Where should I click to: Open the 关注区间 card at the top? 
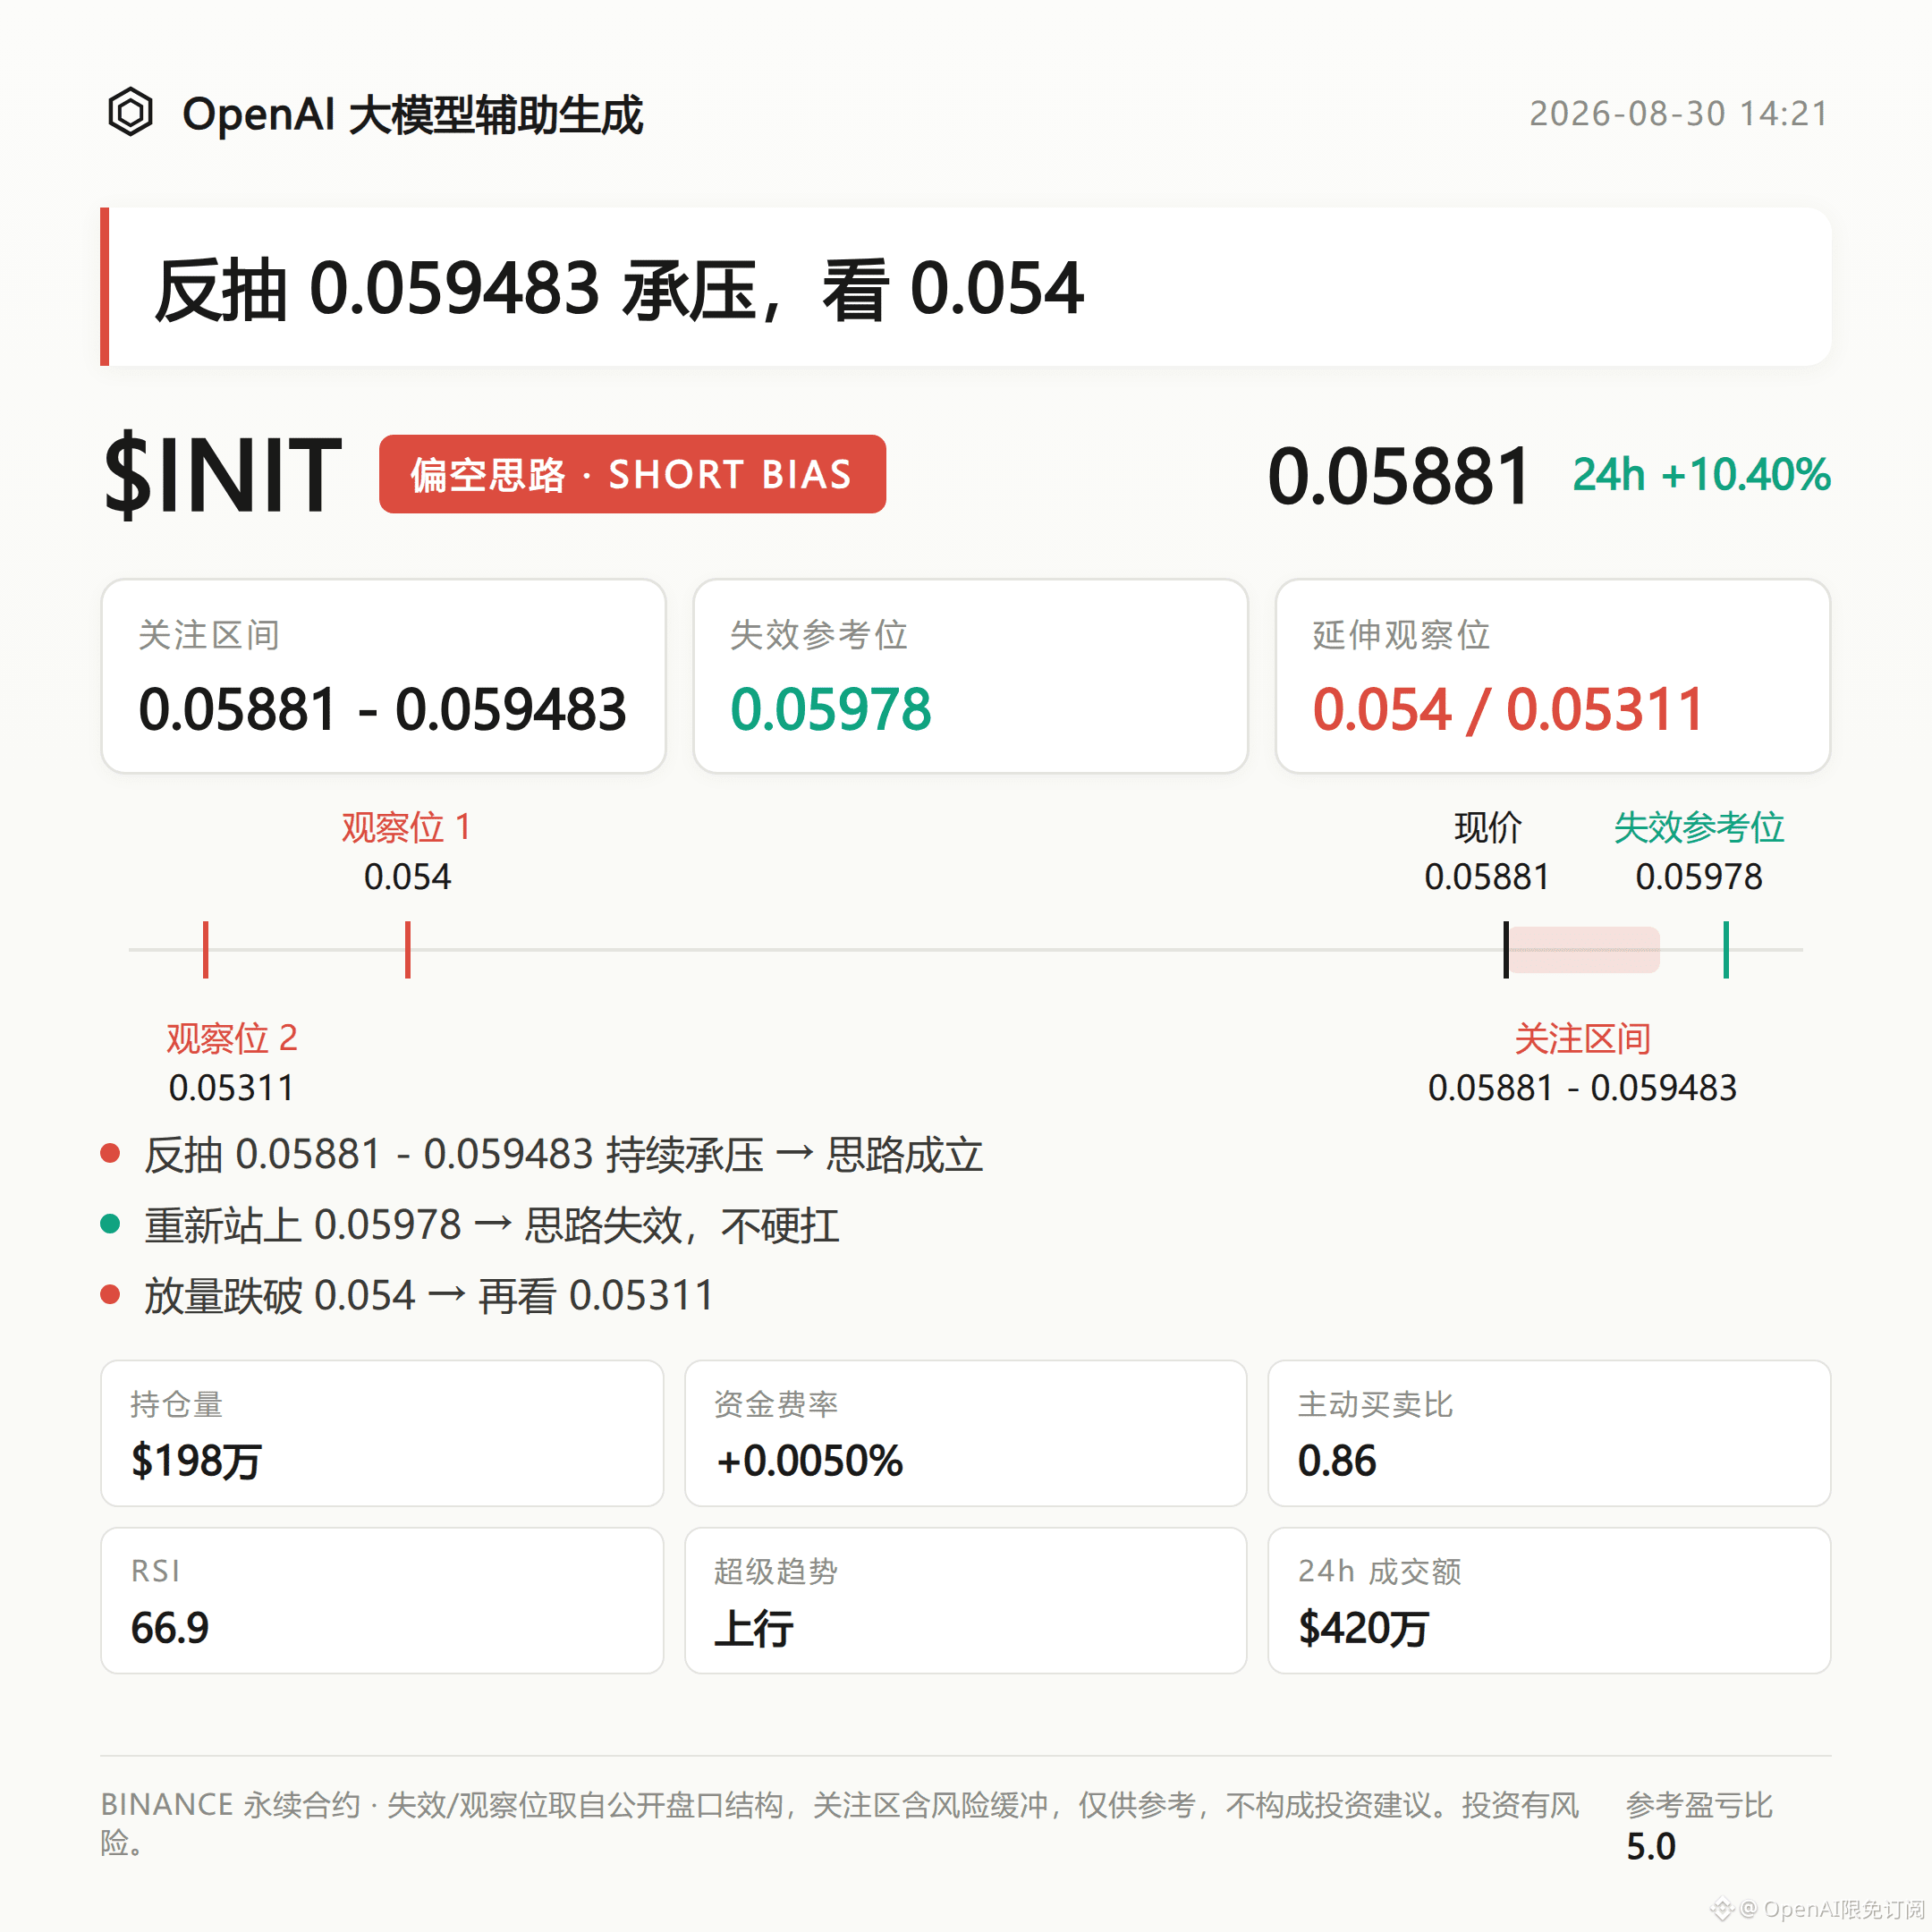point(383,676)
